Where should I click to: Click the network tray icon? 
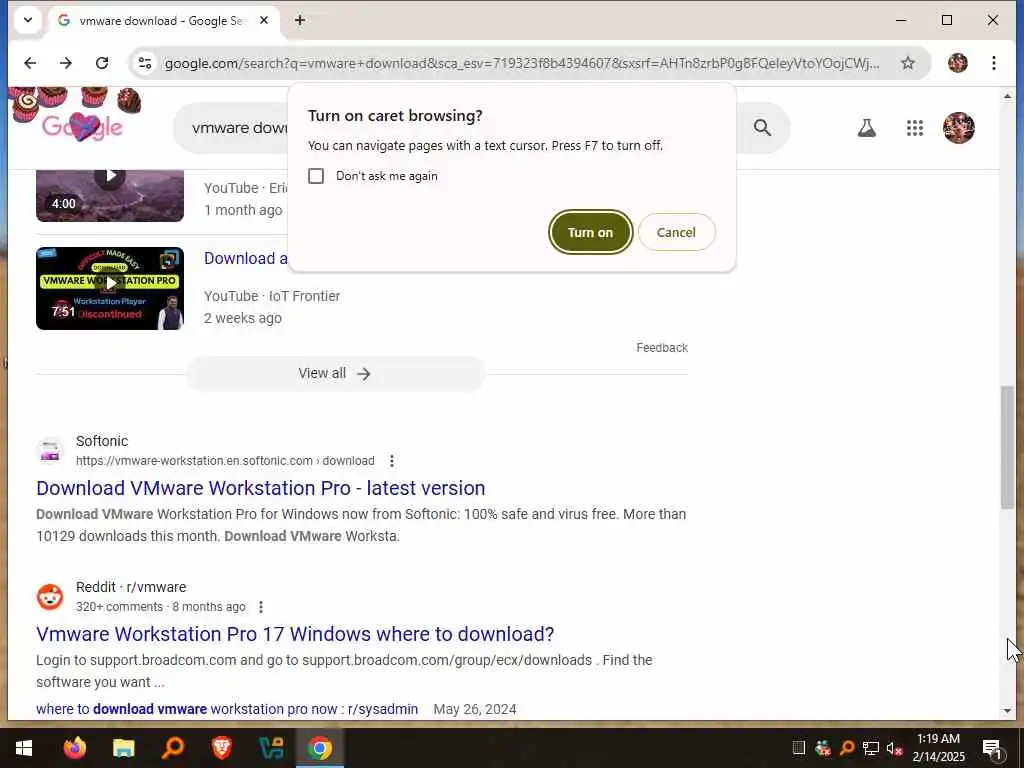point(871,748)
